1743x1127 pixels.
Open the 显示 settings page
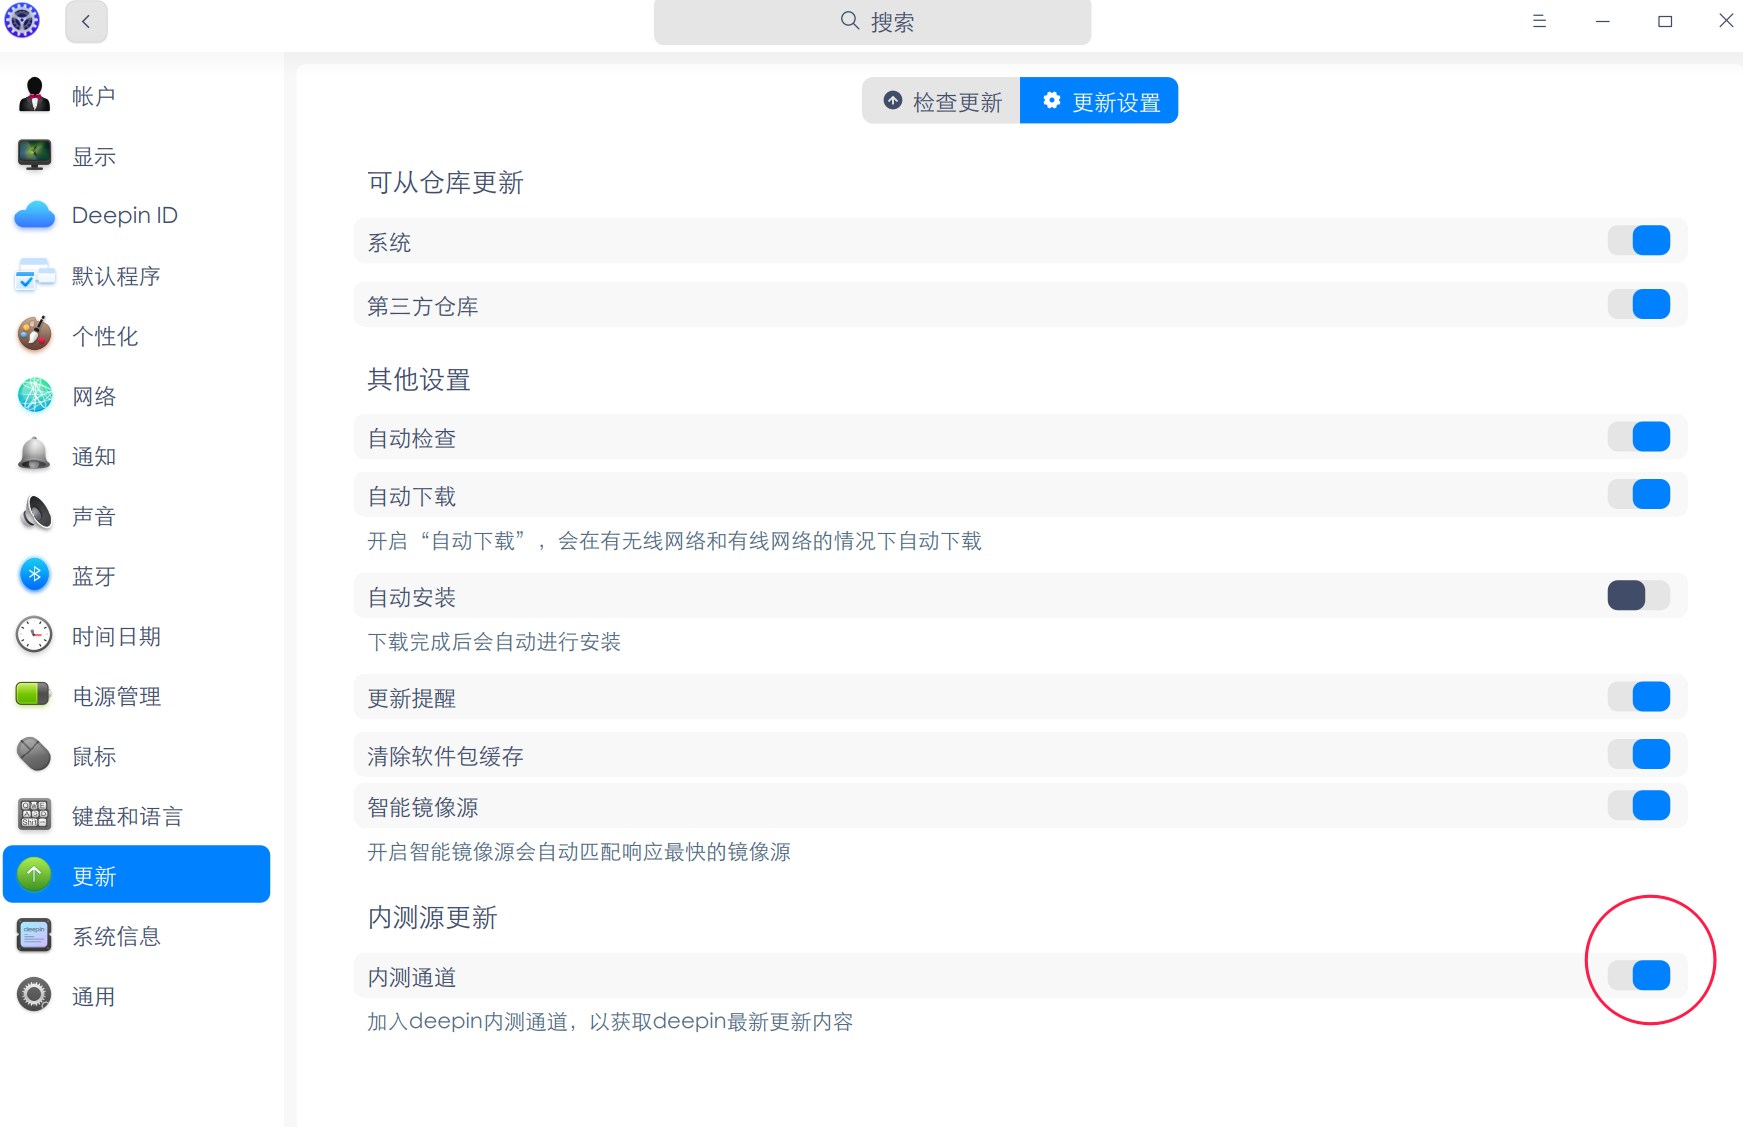(x=137, y=155)
